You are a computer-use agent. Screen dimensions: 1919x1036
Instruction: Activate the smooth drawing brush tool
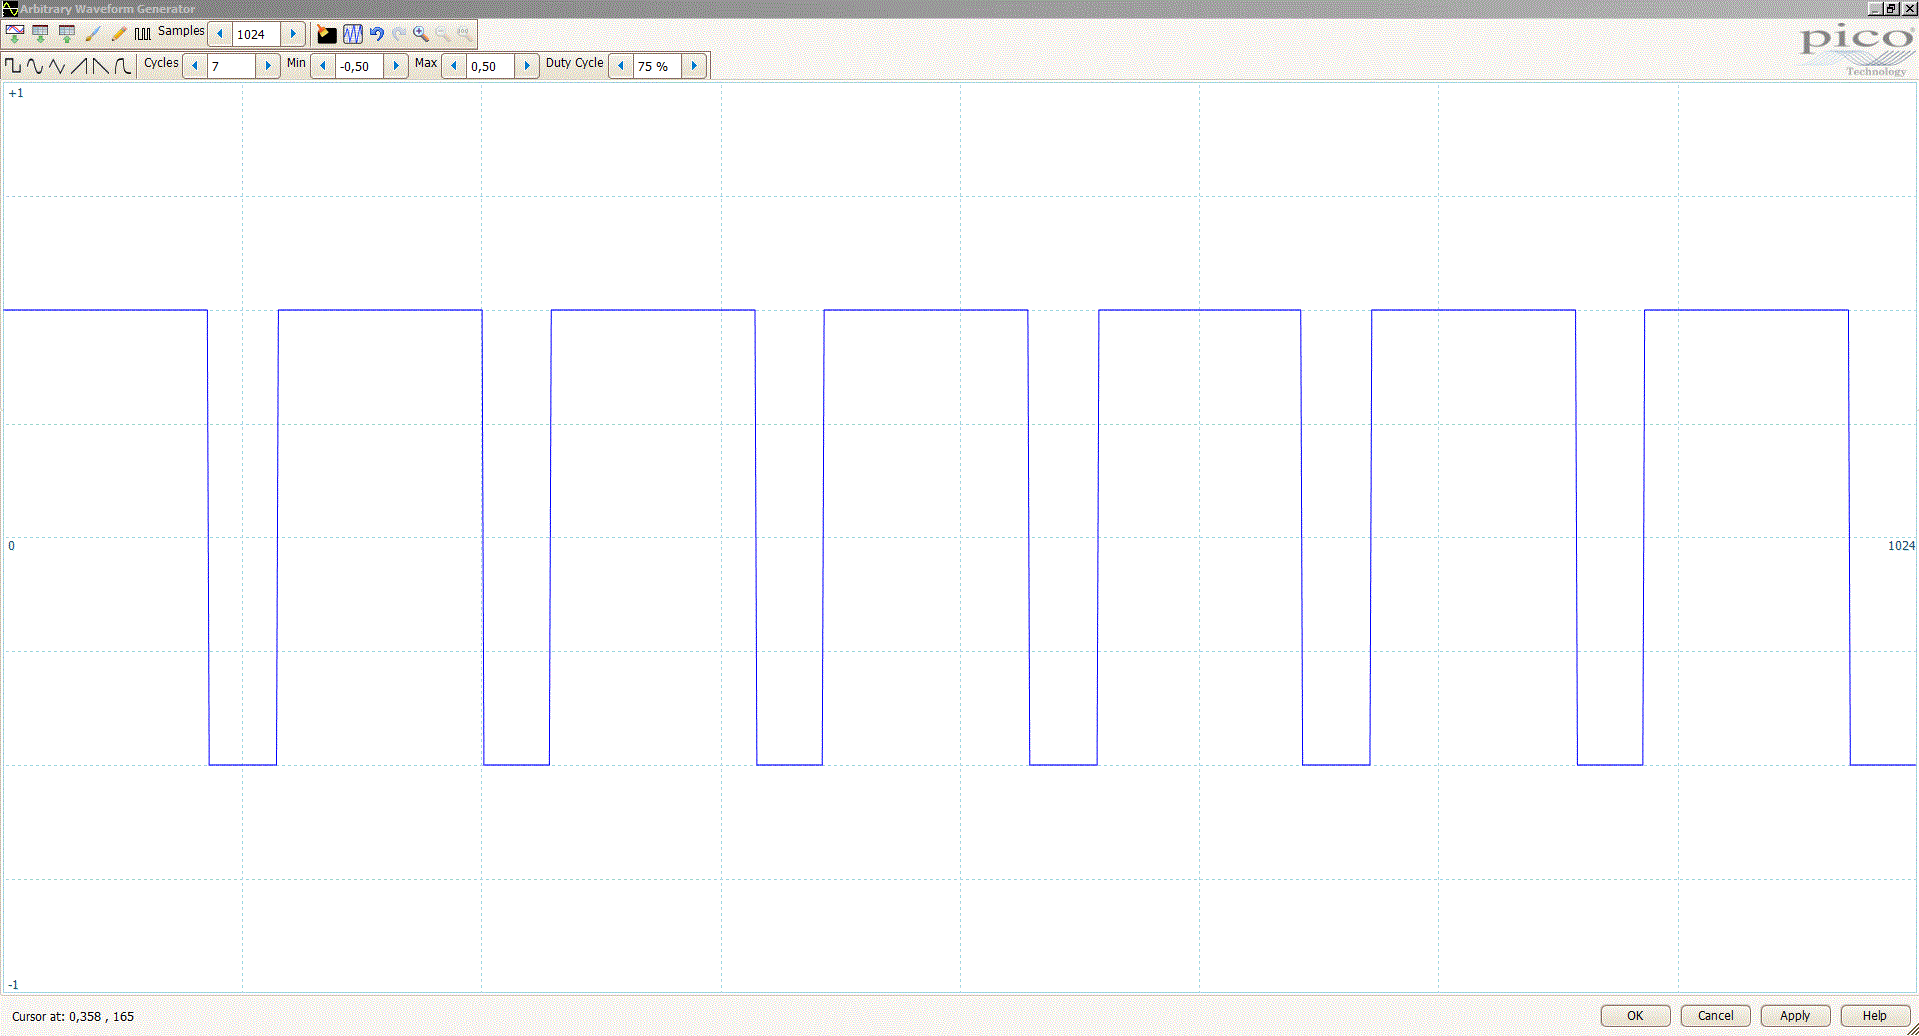pos(93,34)
